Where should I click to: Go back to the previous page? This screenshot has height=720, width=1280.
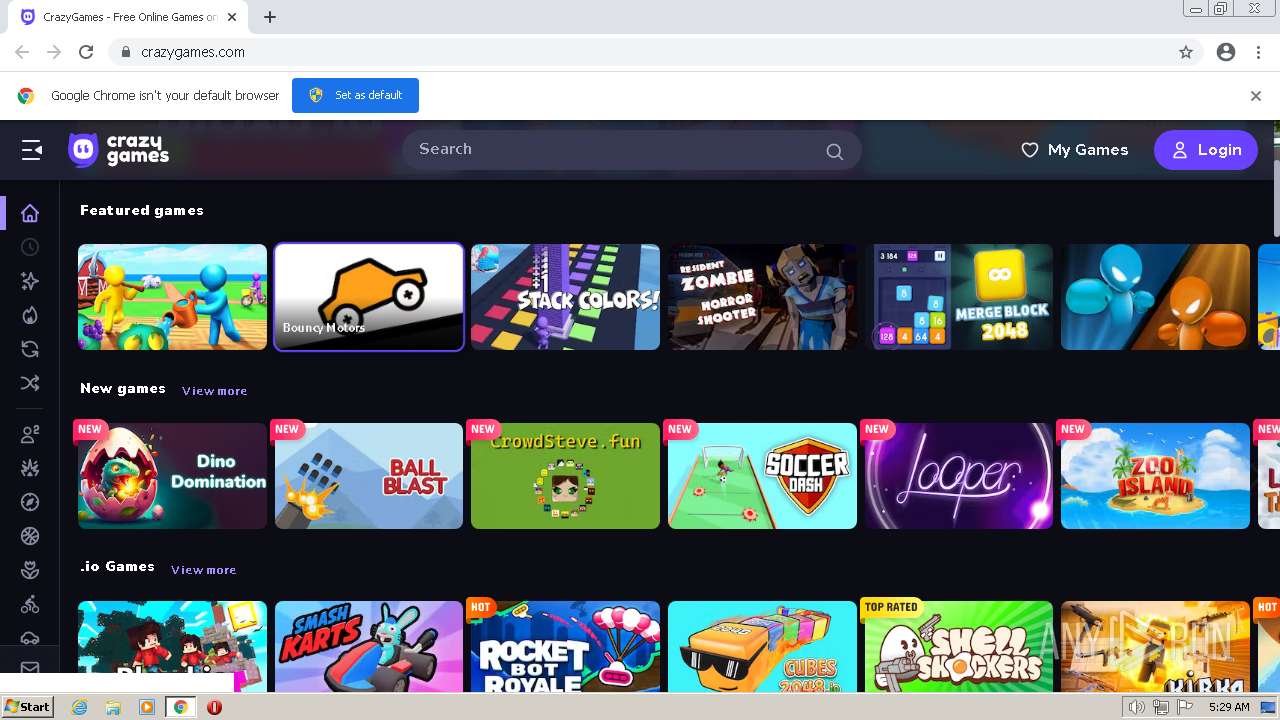[22, 52]
